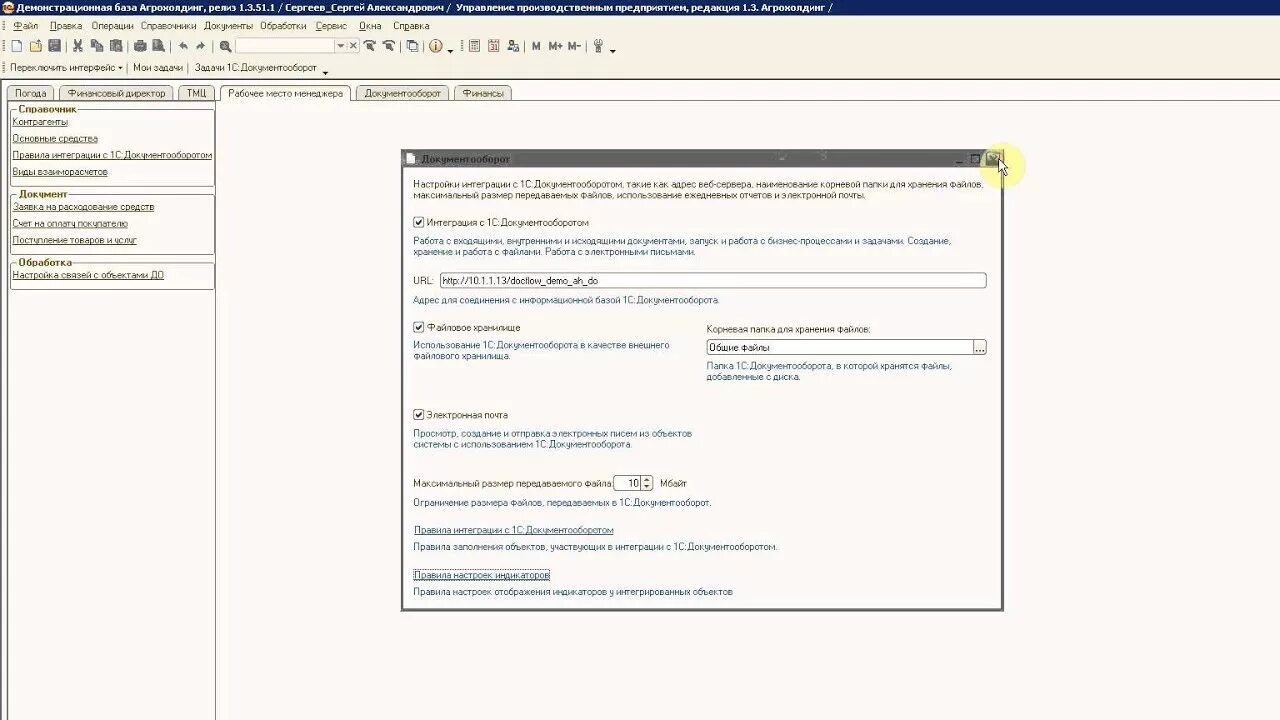The width and height of the screenshot is (1280, 720).
Task: Click the Общие файлы folder field
Action: [839, 347]
